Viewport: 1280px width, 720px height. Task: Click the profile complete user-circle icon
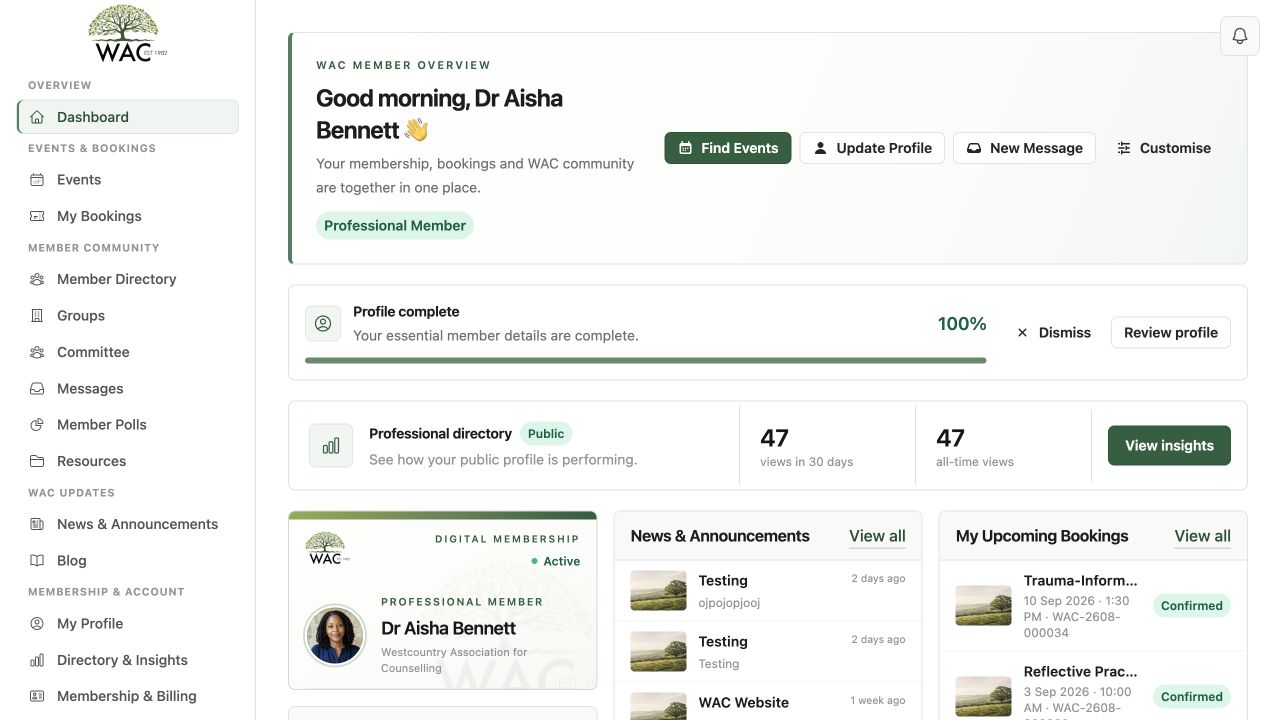pyautogui.click(x=323, y=324)
